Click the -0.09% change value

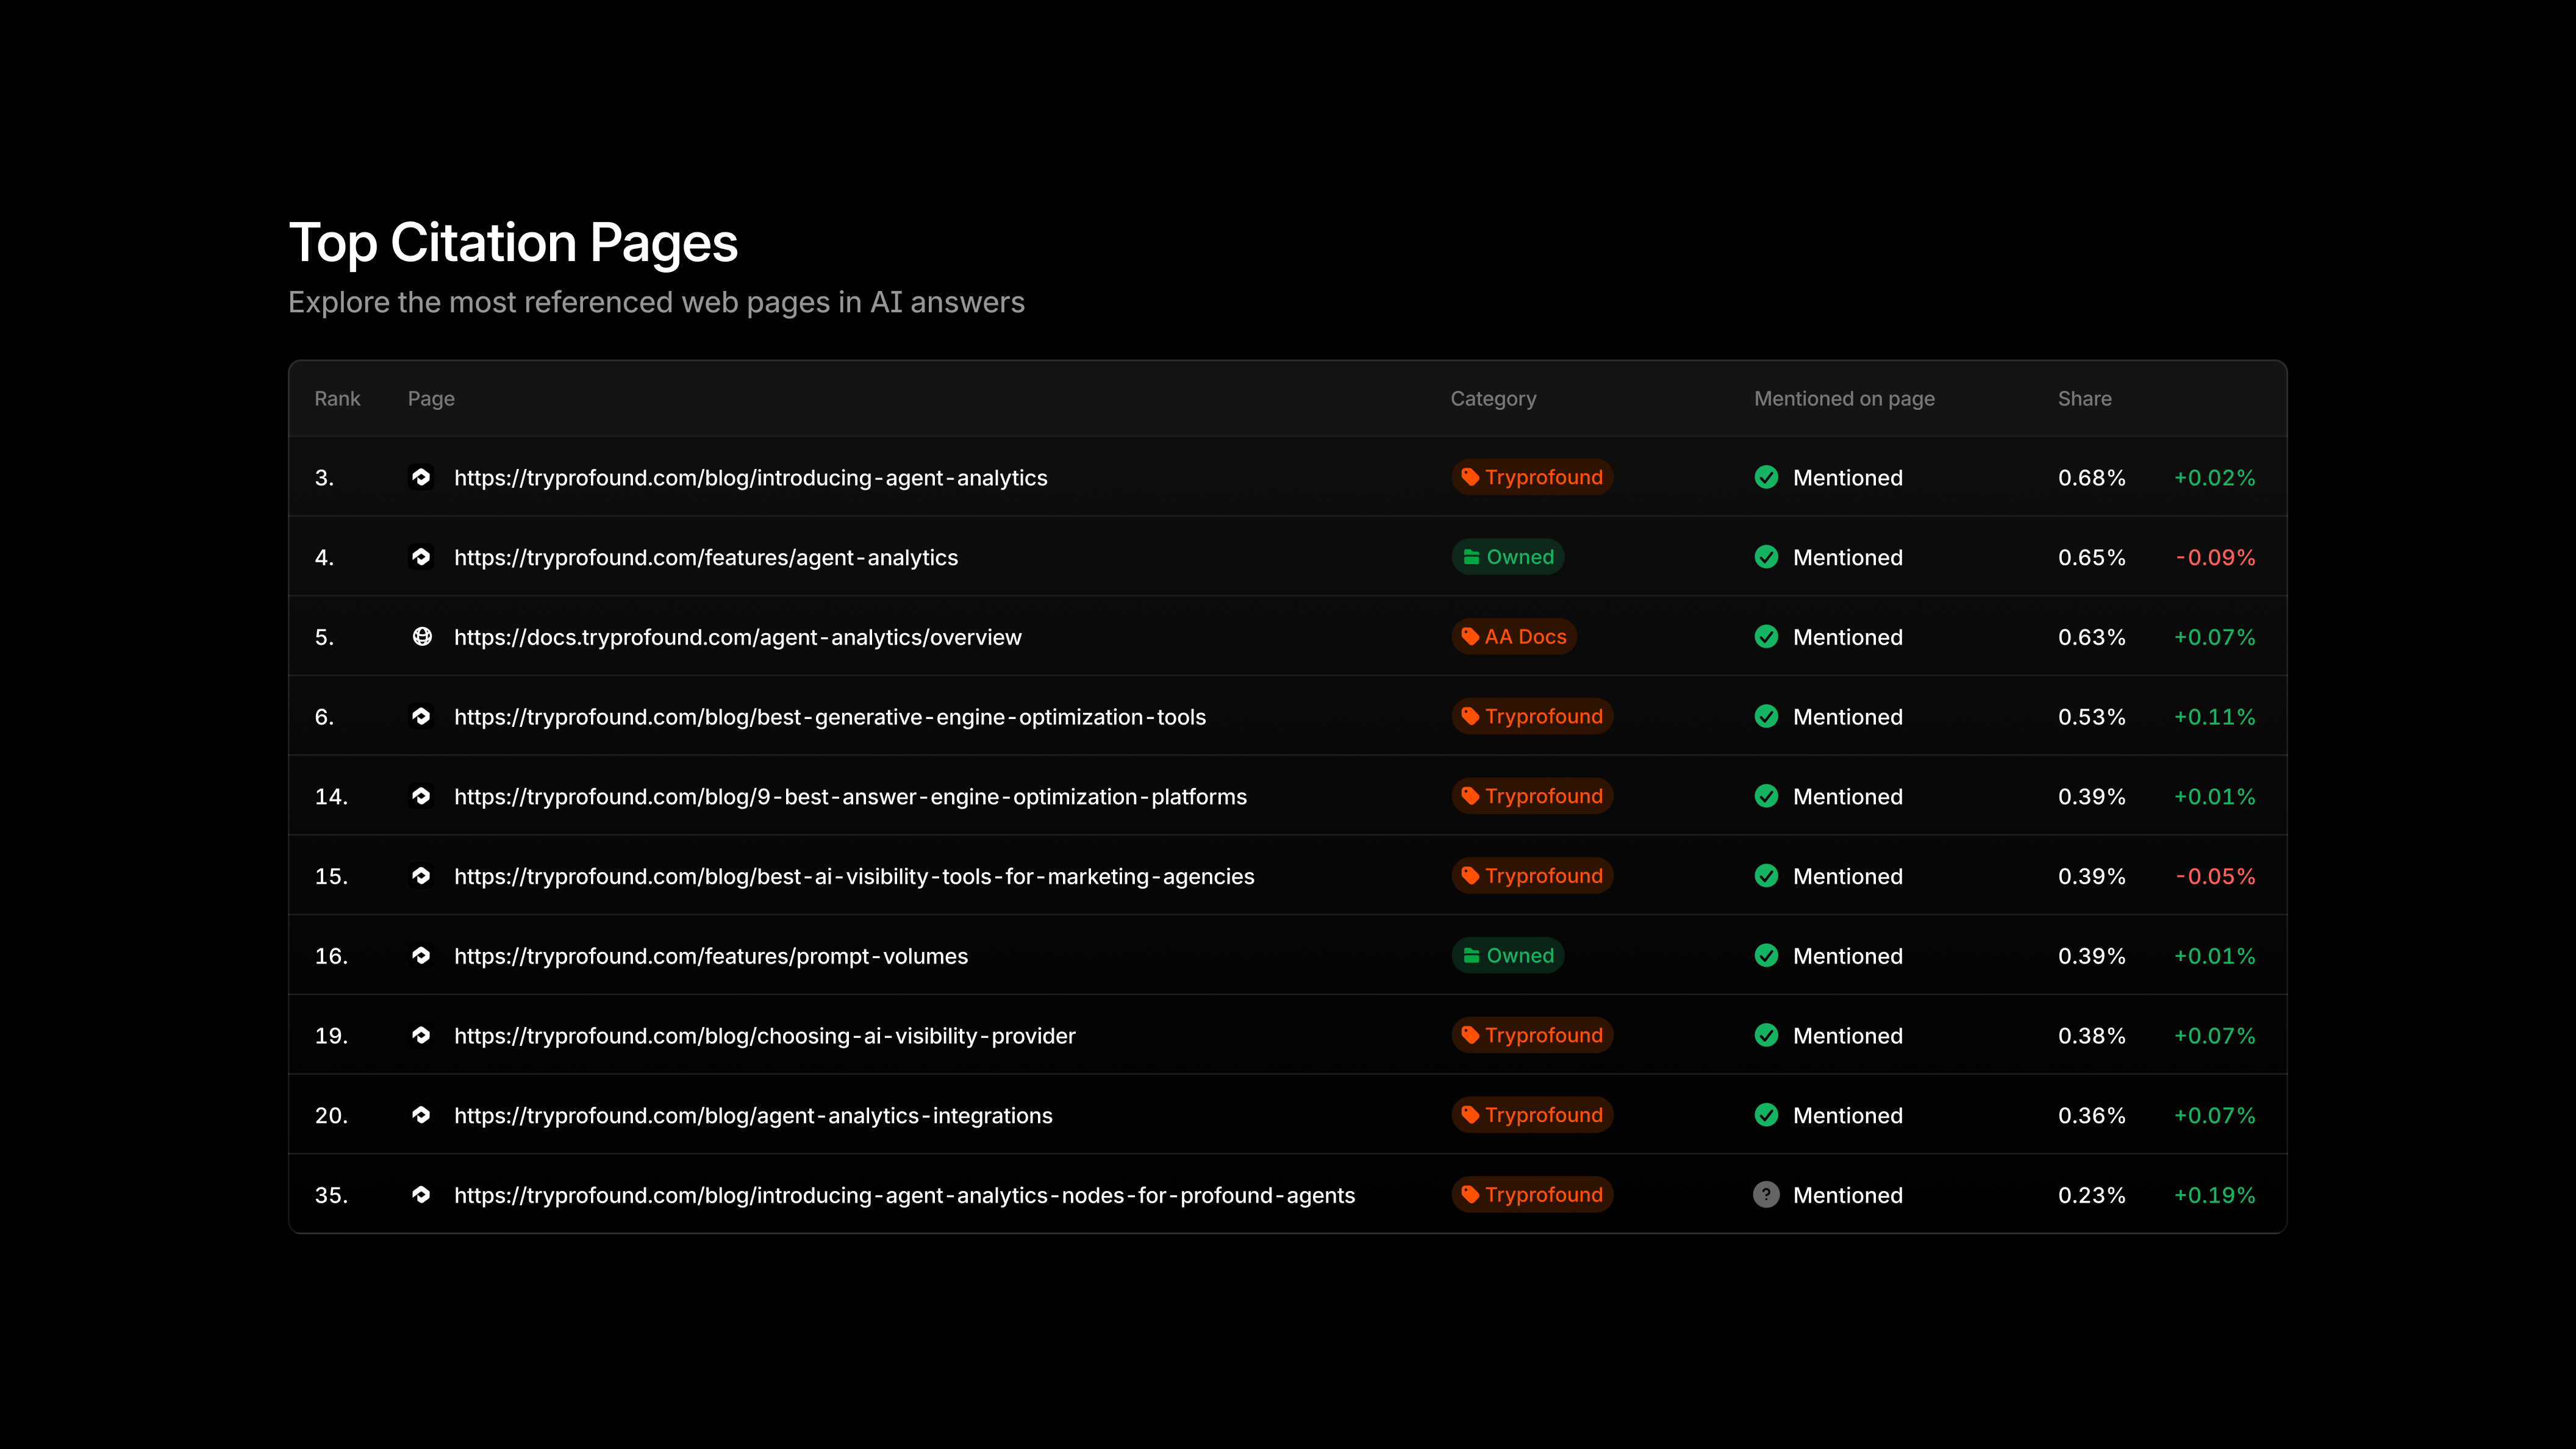[x=2216, y=558]
